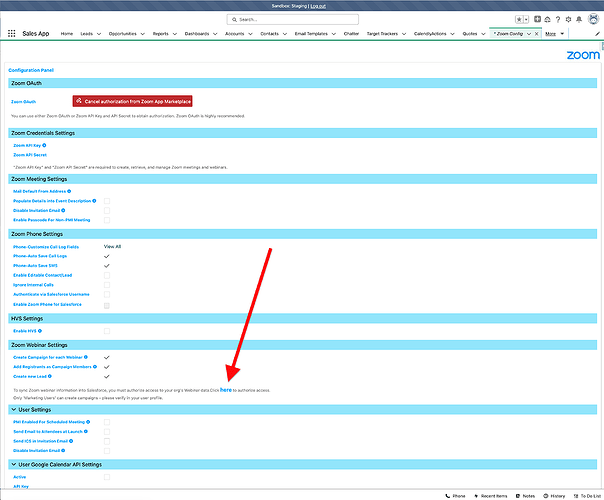The image size is (604, 500).
Task: Click Cancel authorization from Zoom App Marketplace
Action: [x=133, y=101]
